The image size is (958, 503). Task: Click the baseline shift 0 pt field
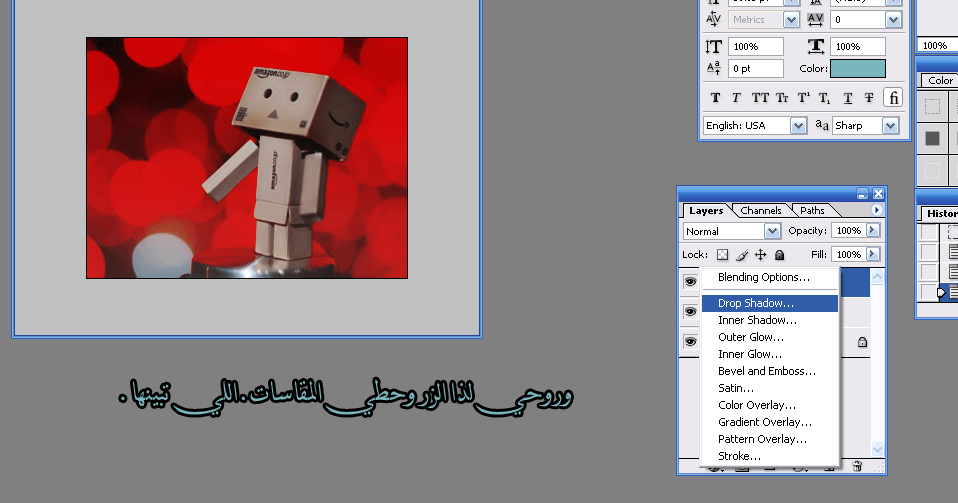(x=755, y=68)
